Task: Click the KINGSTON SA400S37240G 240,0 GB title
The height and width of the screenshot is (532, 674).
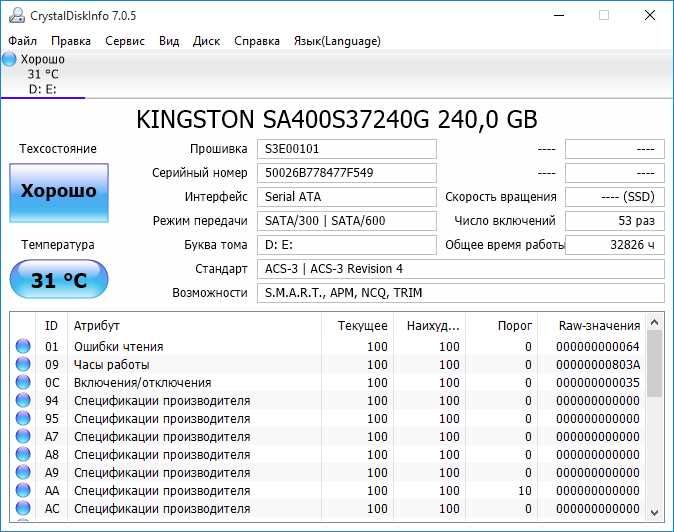Action: pyautogui.click(x=337, y=119)
